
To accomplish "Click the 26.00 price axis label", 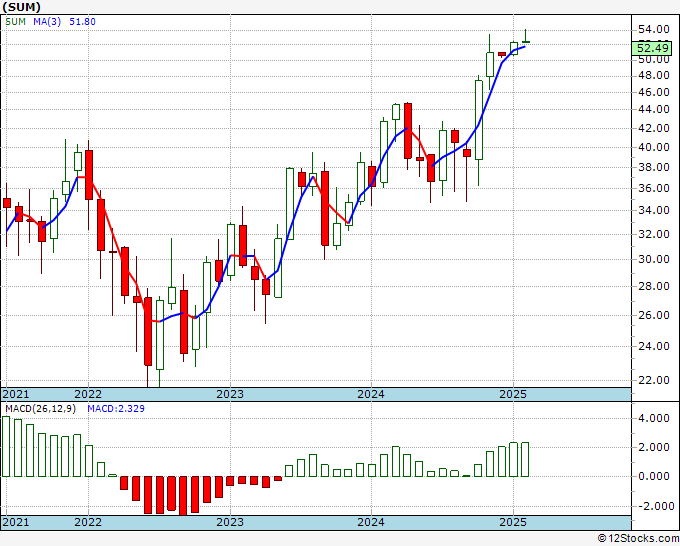I will tap(654, 315).
